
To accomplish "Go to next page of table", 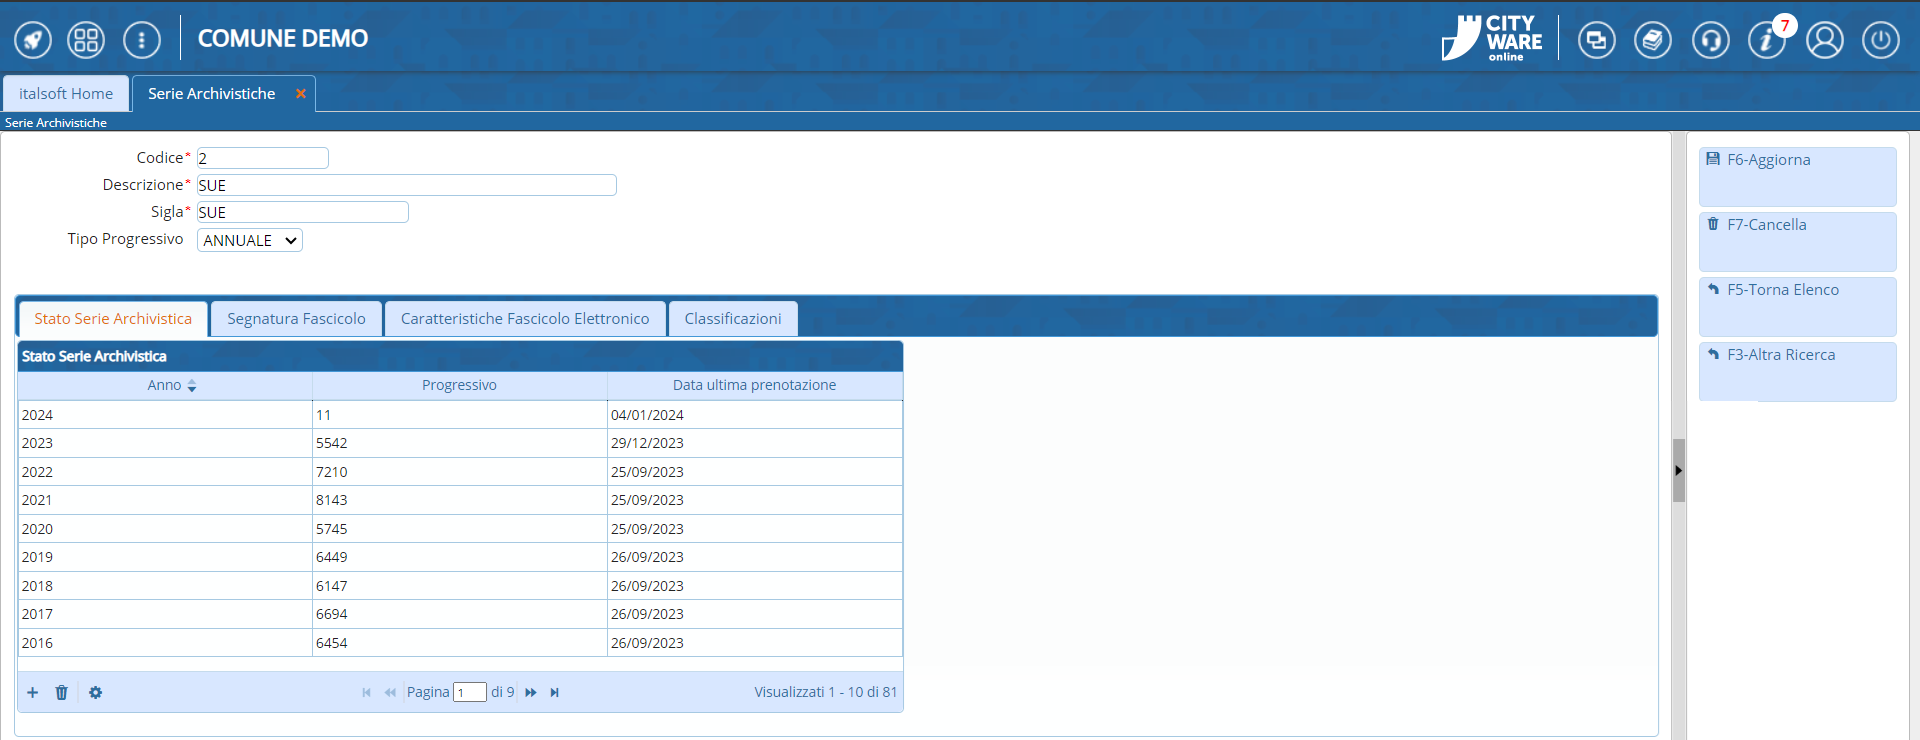I will 531,692.
